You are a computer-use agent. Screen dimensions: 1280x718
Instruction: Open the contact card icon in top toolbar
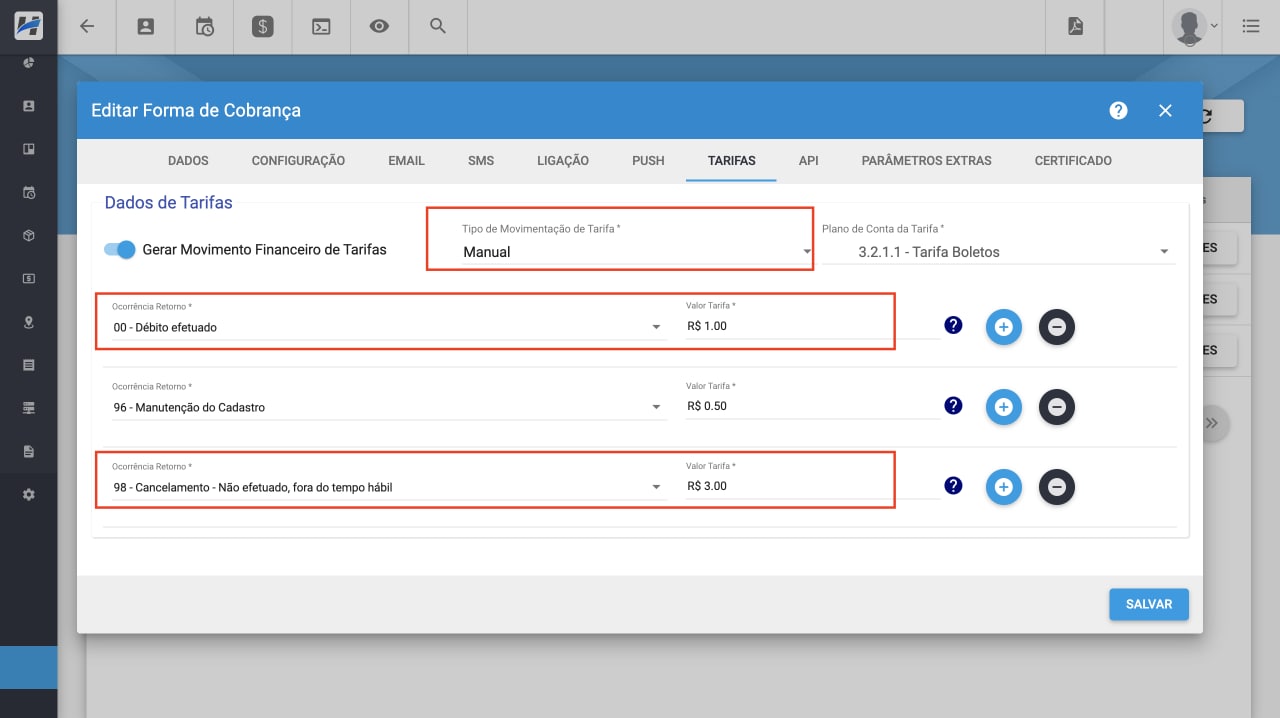coord(146,27)
